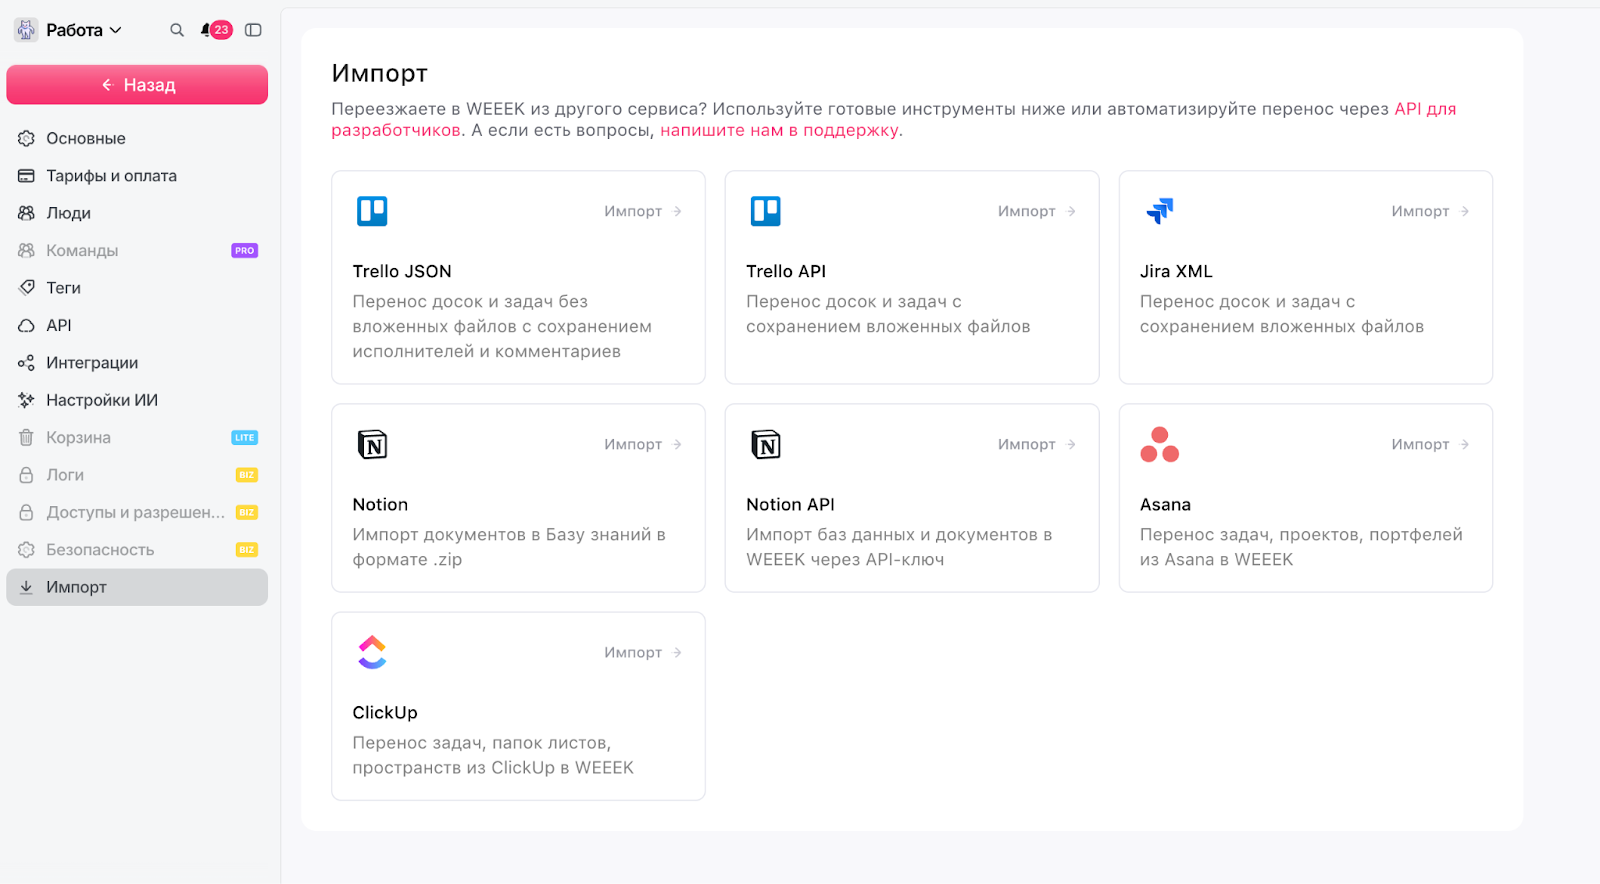Click the ClickUp logo icon

(x=372, y=652)
